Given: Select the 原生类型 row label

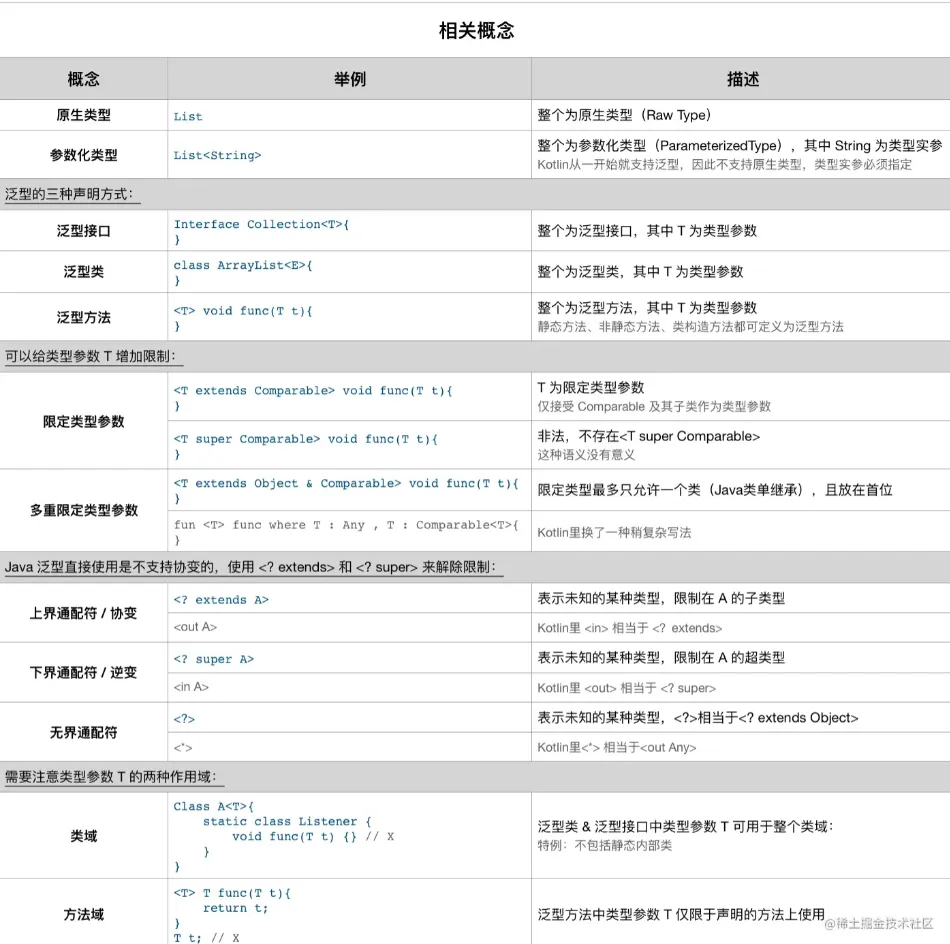Looking at the screenshot, I should pyautogui.click(x=84, y=115).
